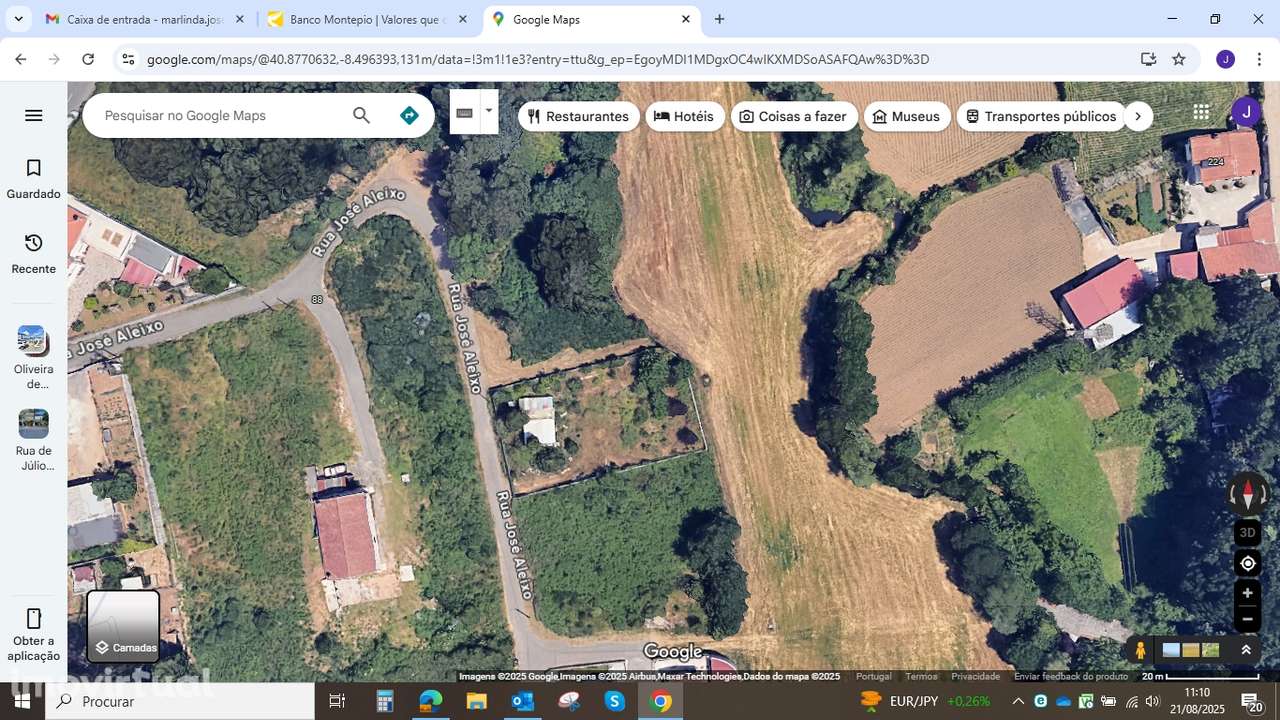Click the my-location target icon
This screenshot has height=720, width=1280.
(1247, 563)
